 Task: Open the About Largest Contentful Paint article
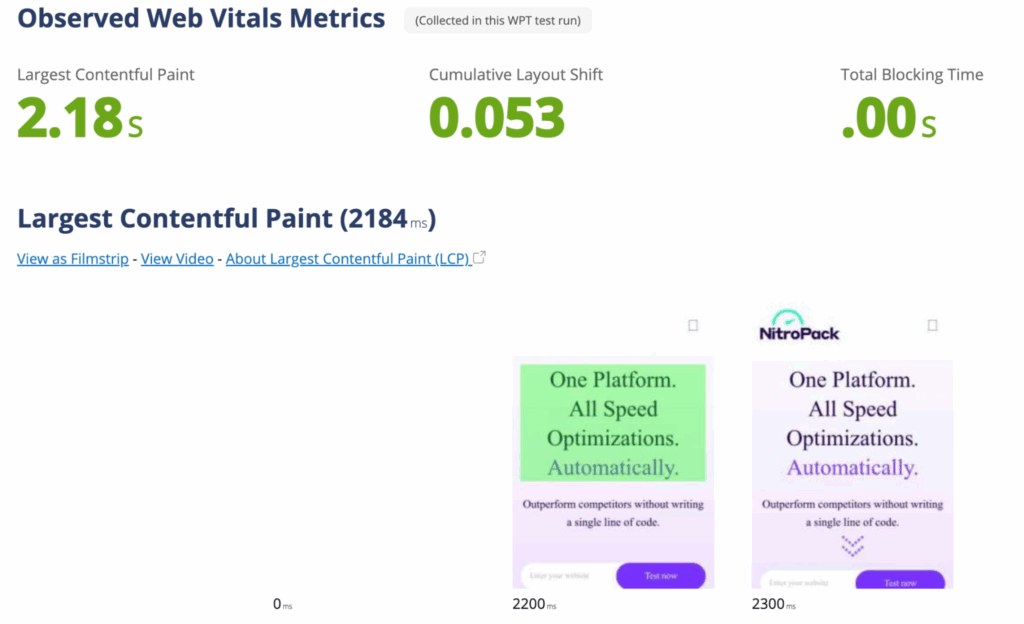[x=346, y=258]
